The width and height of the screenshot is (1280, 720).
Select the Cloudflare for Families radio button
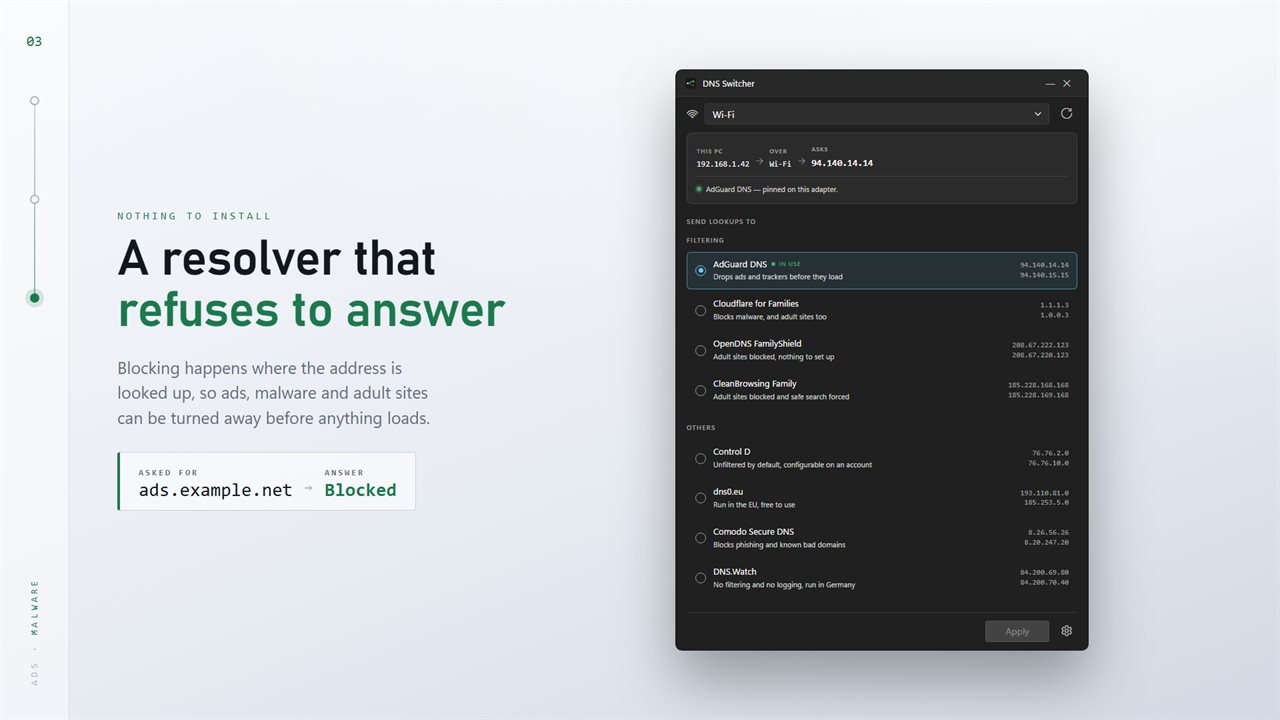click(x=700, y=310)
